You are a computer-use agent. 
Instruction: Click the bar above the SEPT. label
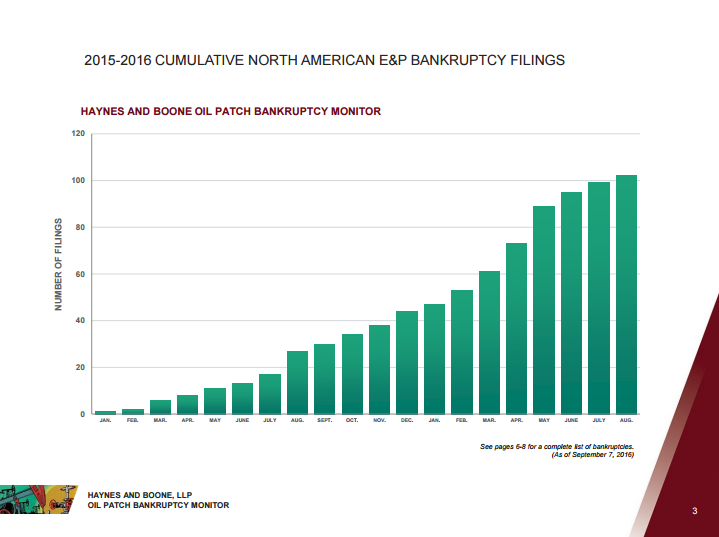[x=324, y=379]
